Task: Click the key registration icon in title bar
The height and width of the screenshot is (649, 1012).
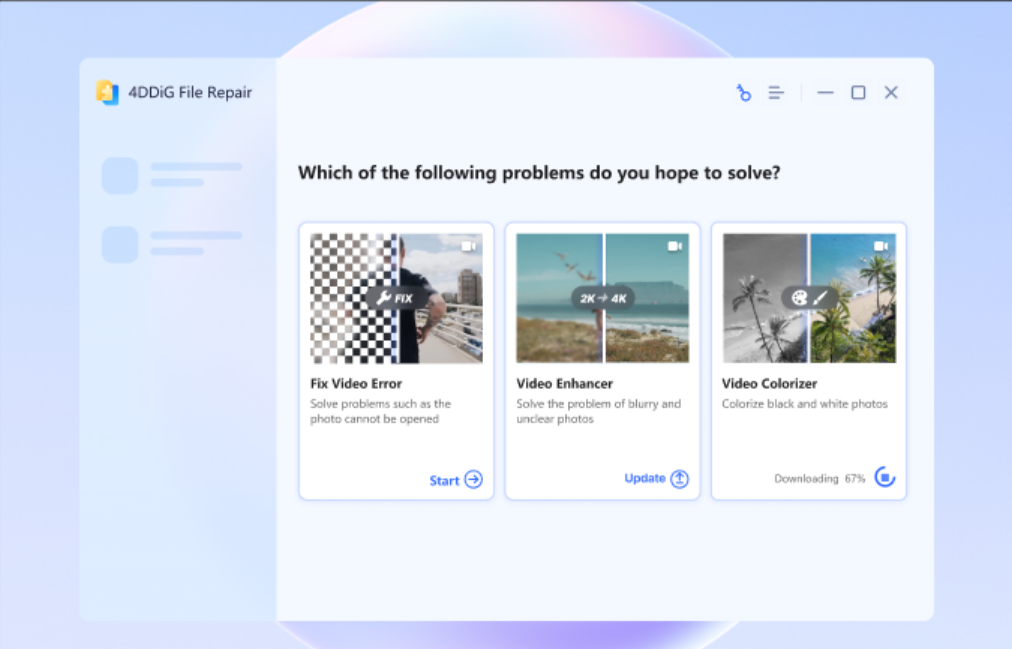Action: [x=744, y=93]
